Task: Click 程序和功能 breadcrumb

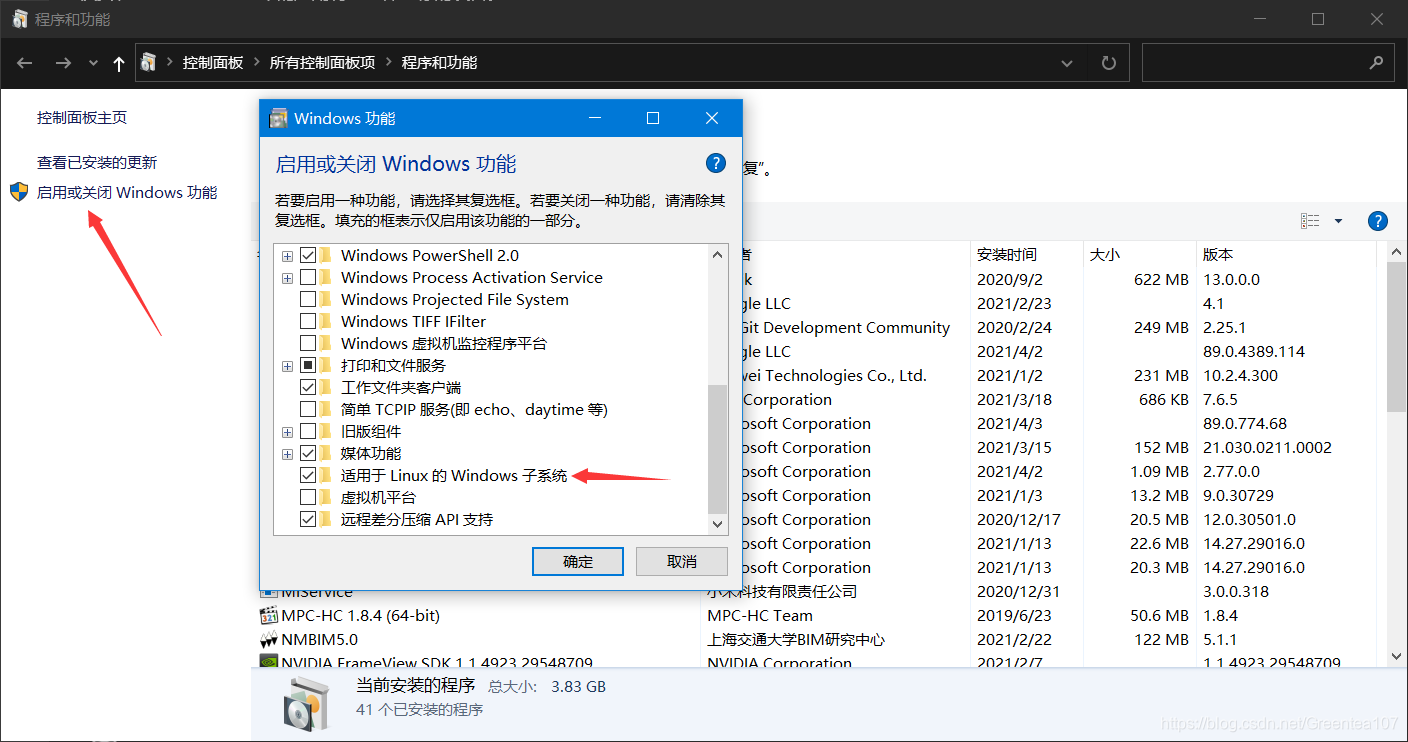Action: coord(439,63)
